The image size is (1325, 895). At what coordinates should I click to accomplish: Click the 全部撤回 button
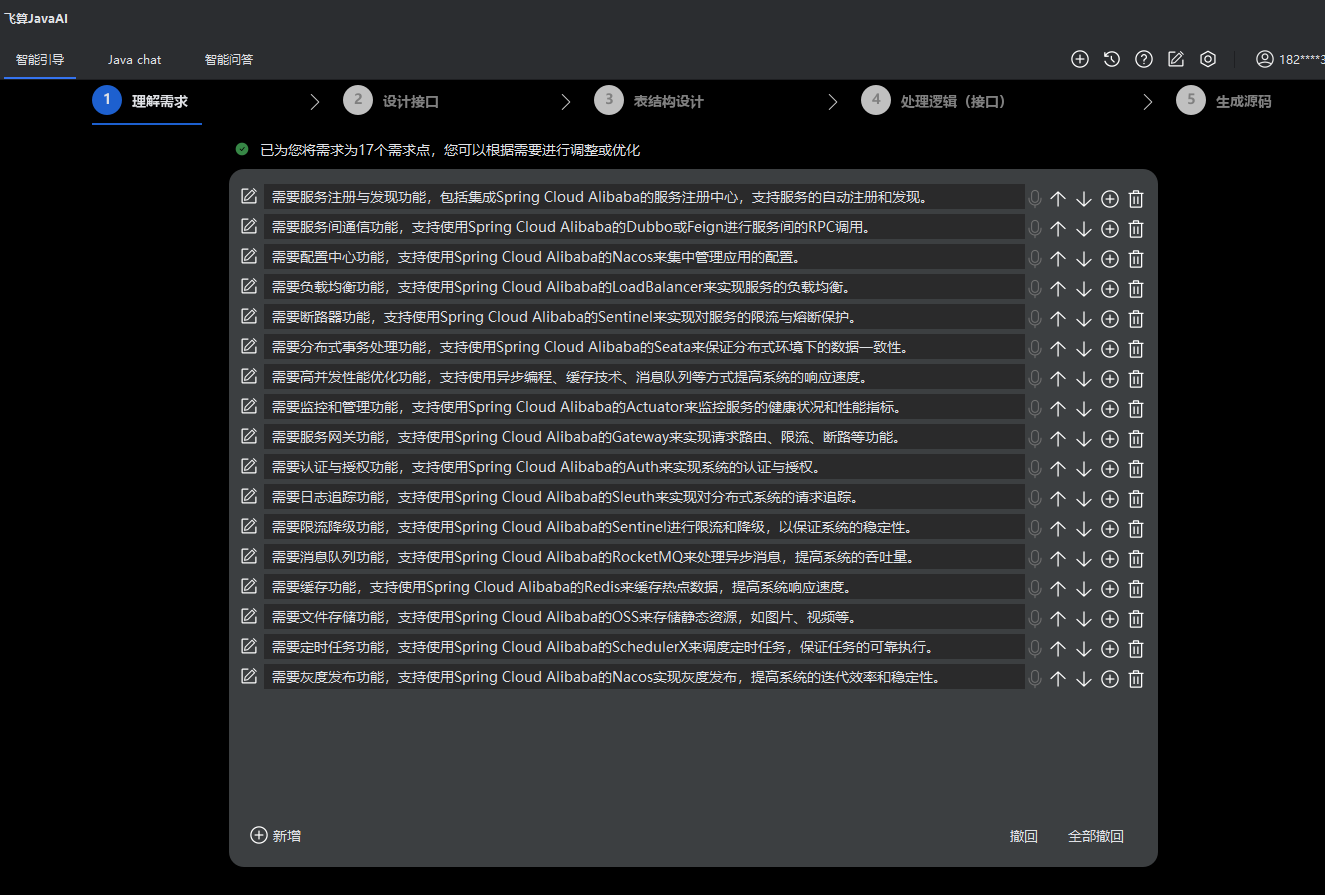(x=1096, y=836)
